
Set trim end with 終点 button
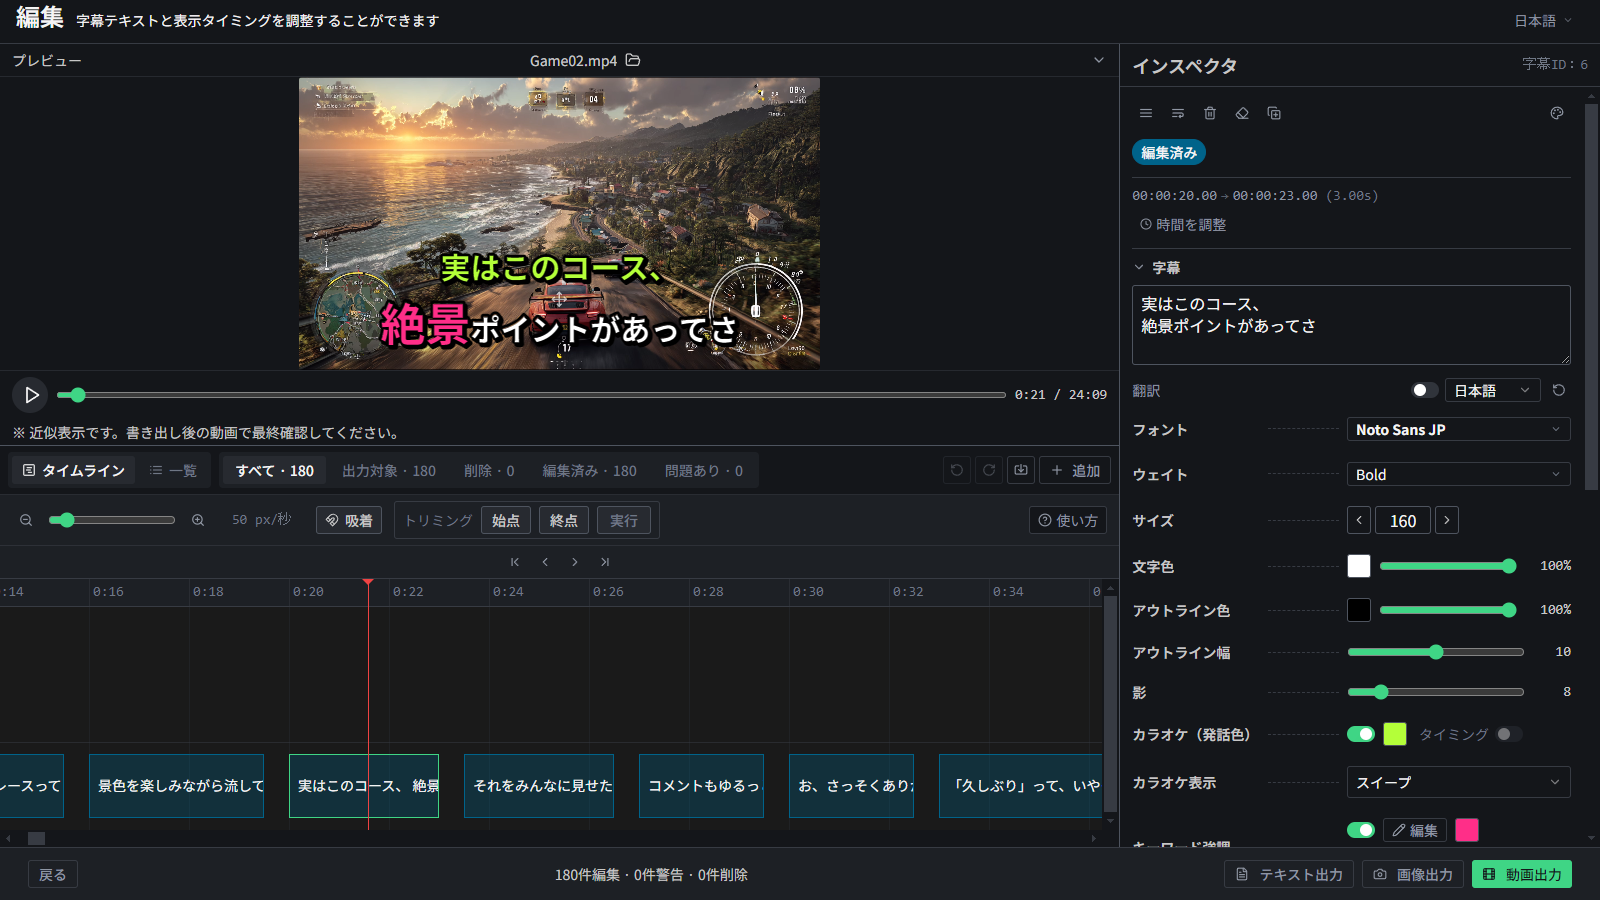(564, 520)
